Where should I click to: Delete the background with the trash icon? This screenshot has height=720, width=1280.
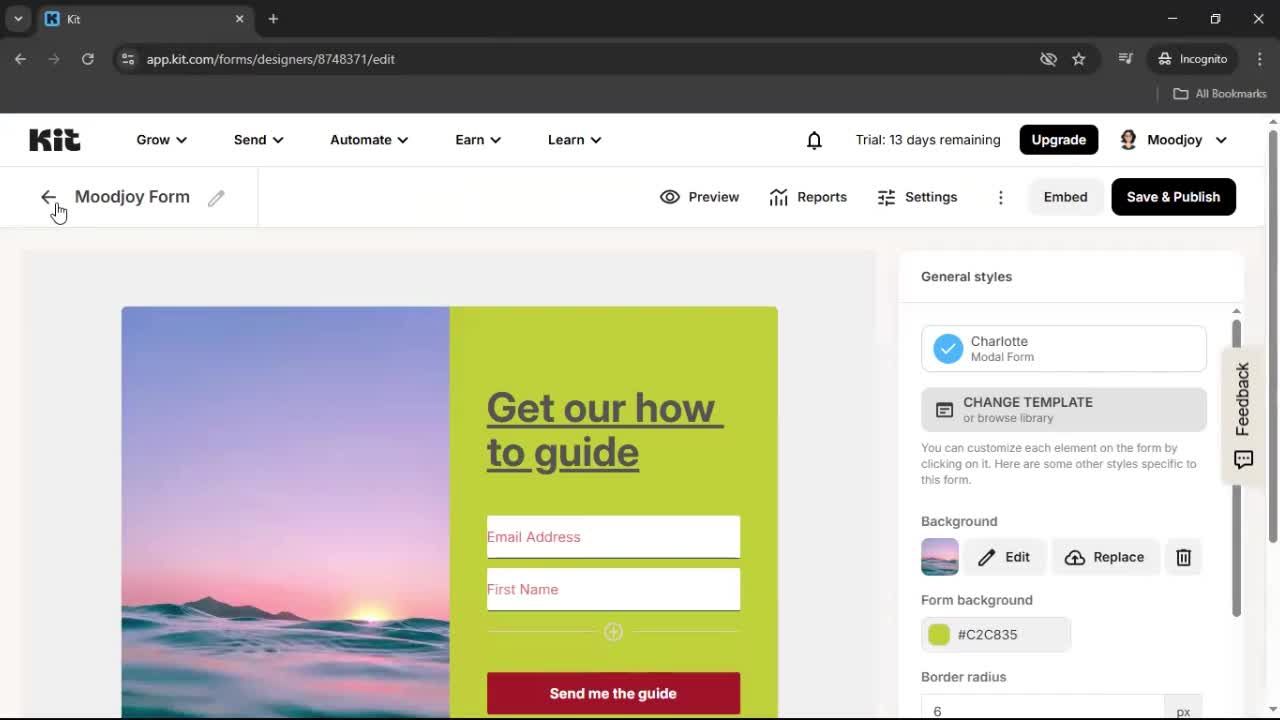1183,557
